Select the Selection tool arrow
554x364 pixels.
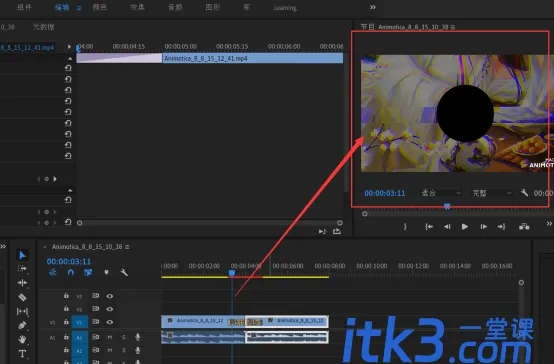coord(22,255)
